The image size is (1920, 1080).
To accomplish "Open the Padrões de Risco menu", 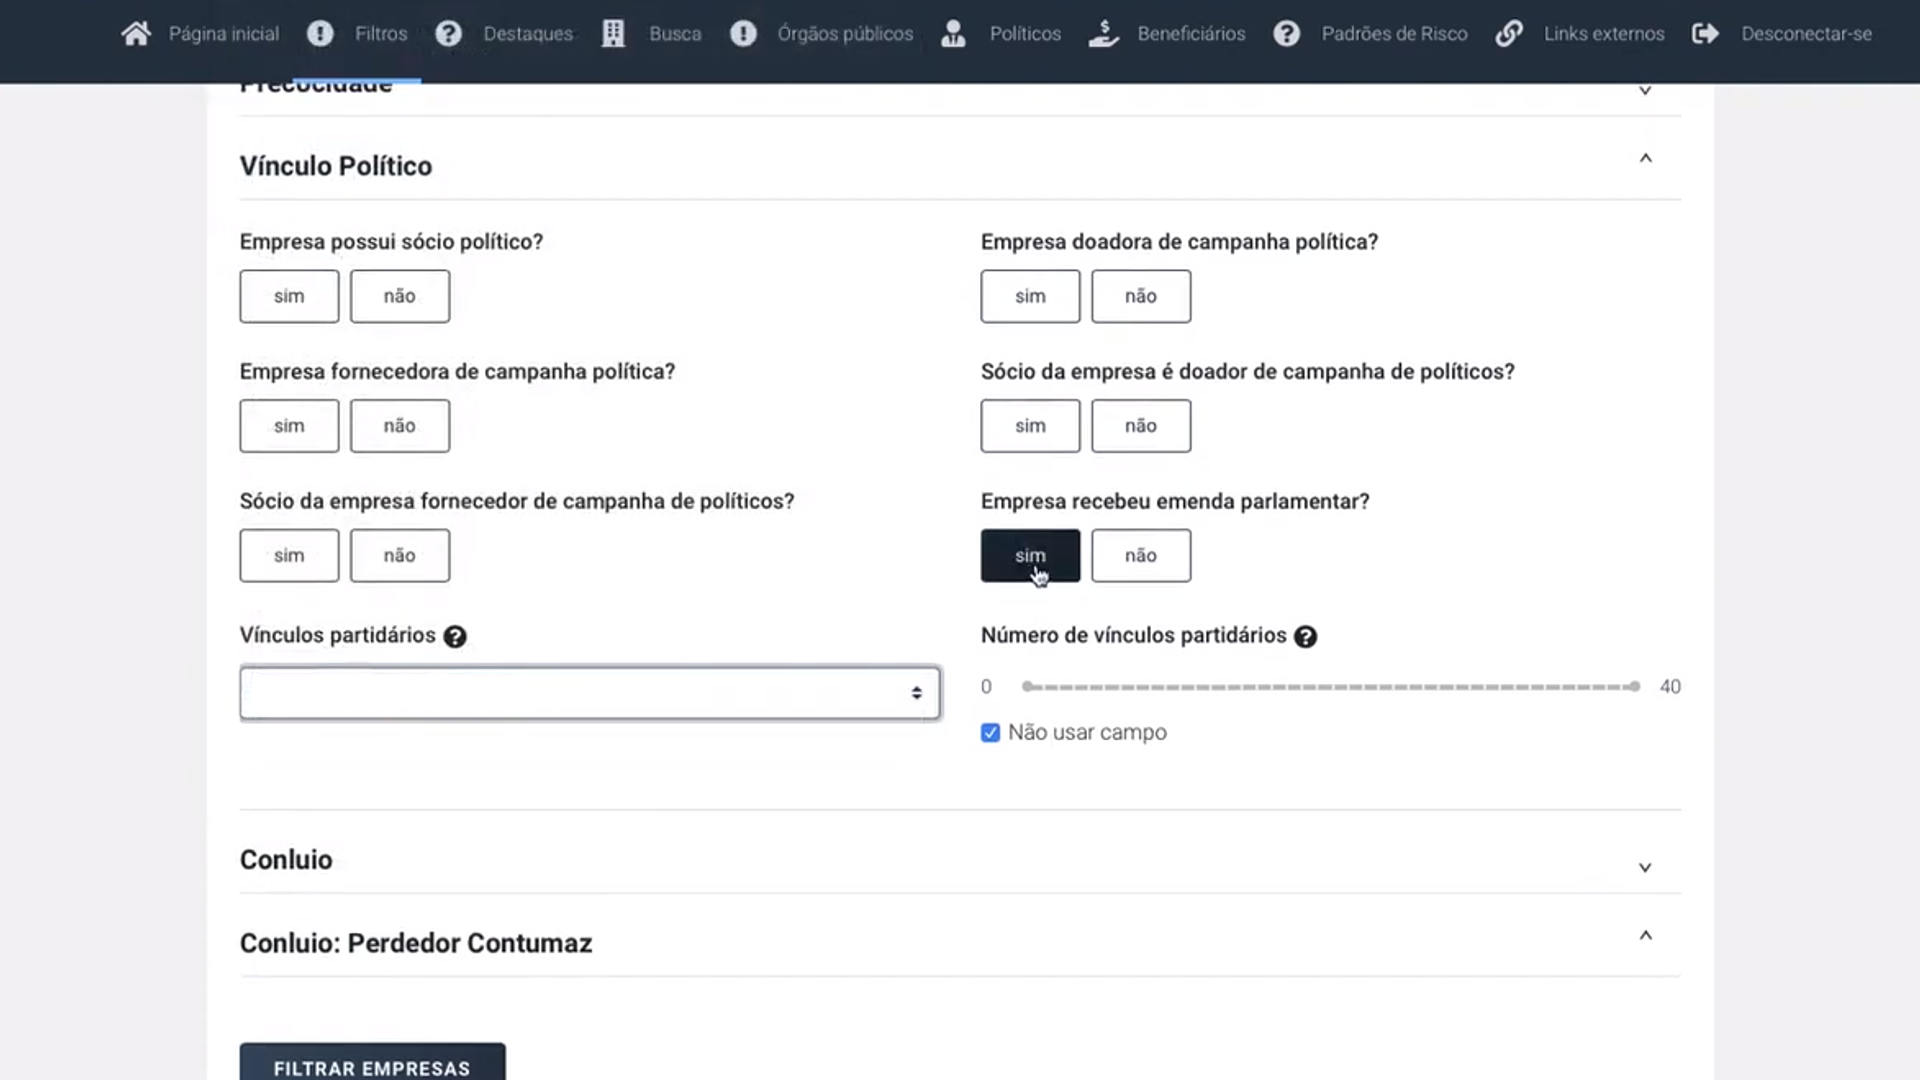I will point(1394,34).
